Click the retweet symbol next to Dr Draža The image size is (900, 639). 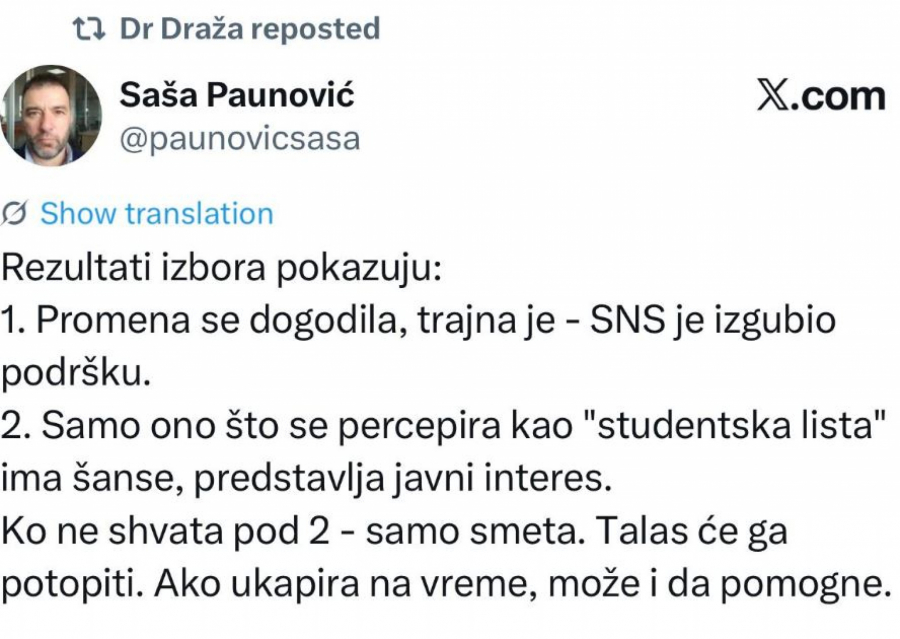tap(90, 29)
